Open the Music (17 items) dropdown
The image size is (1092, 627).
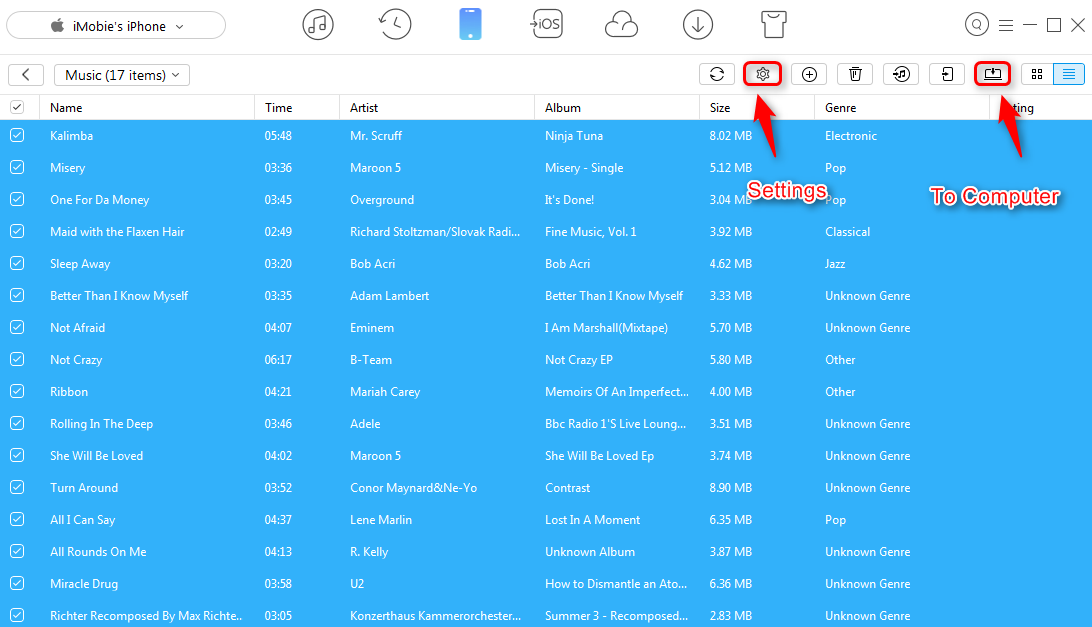click(122, 75)
